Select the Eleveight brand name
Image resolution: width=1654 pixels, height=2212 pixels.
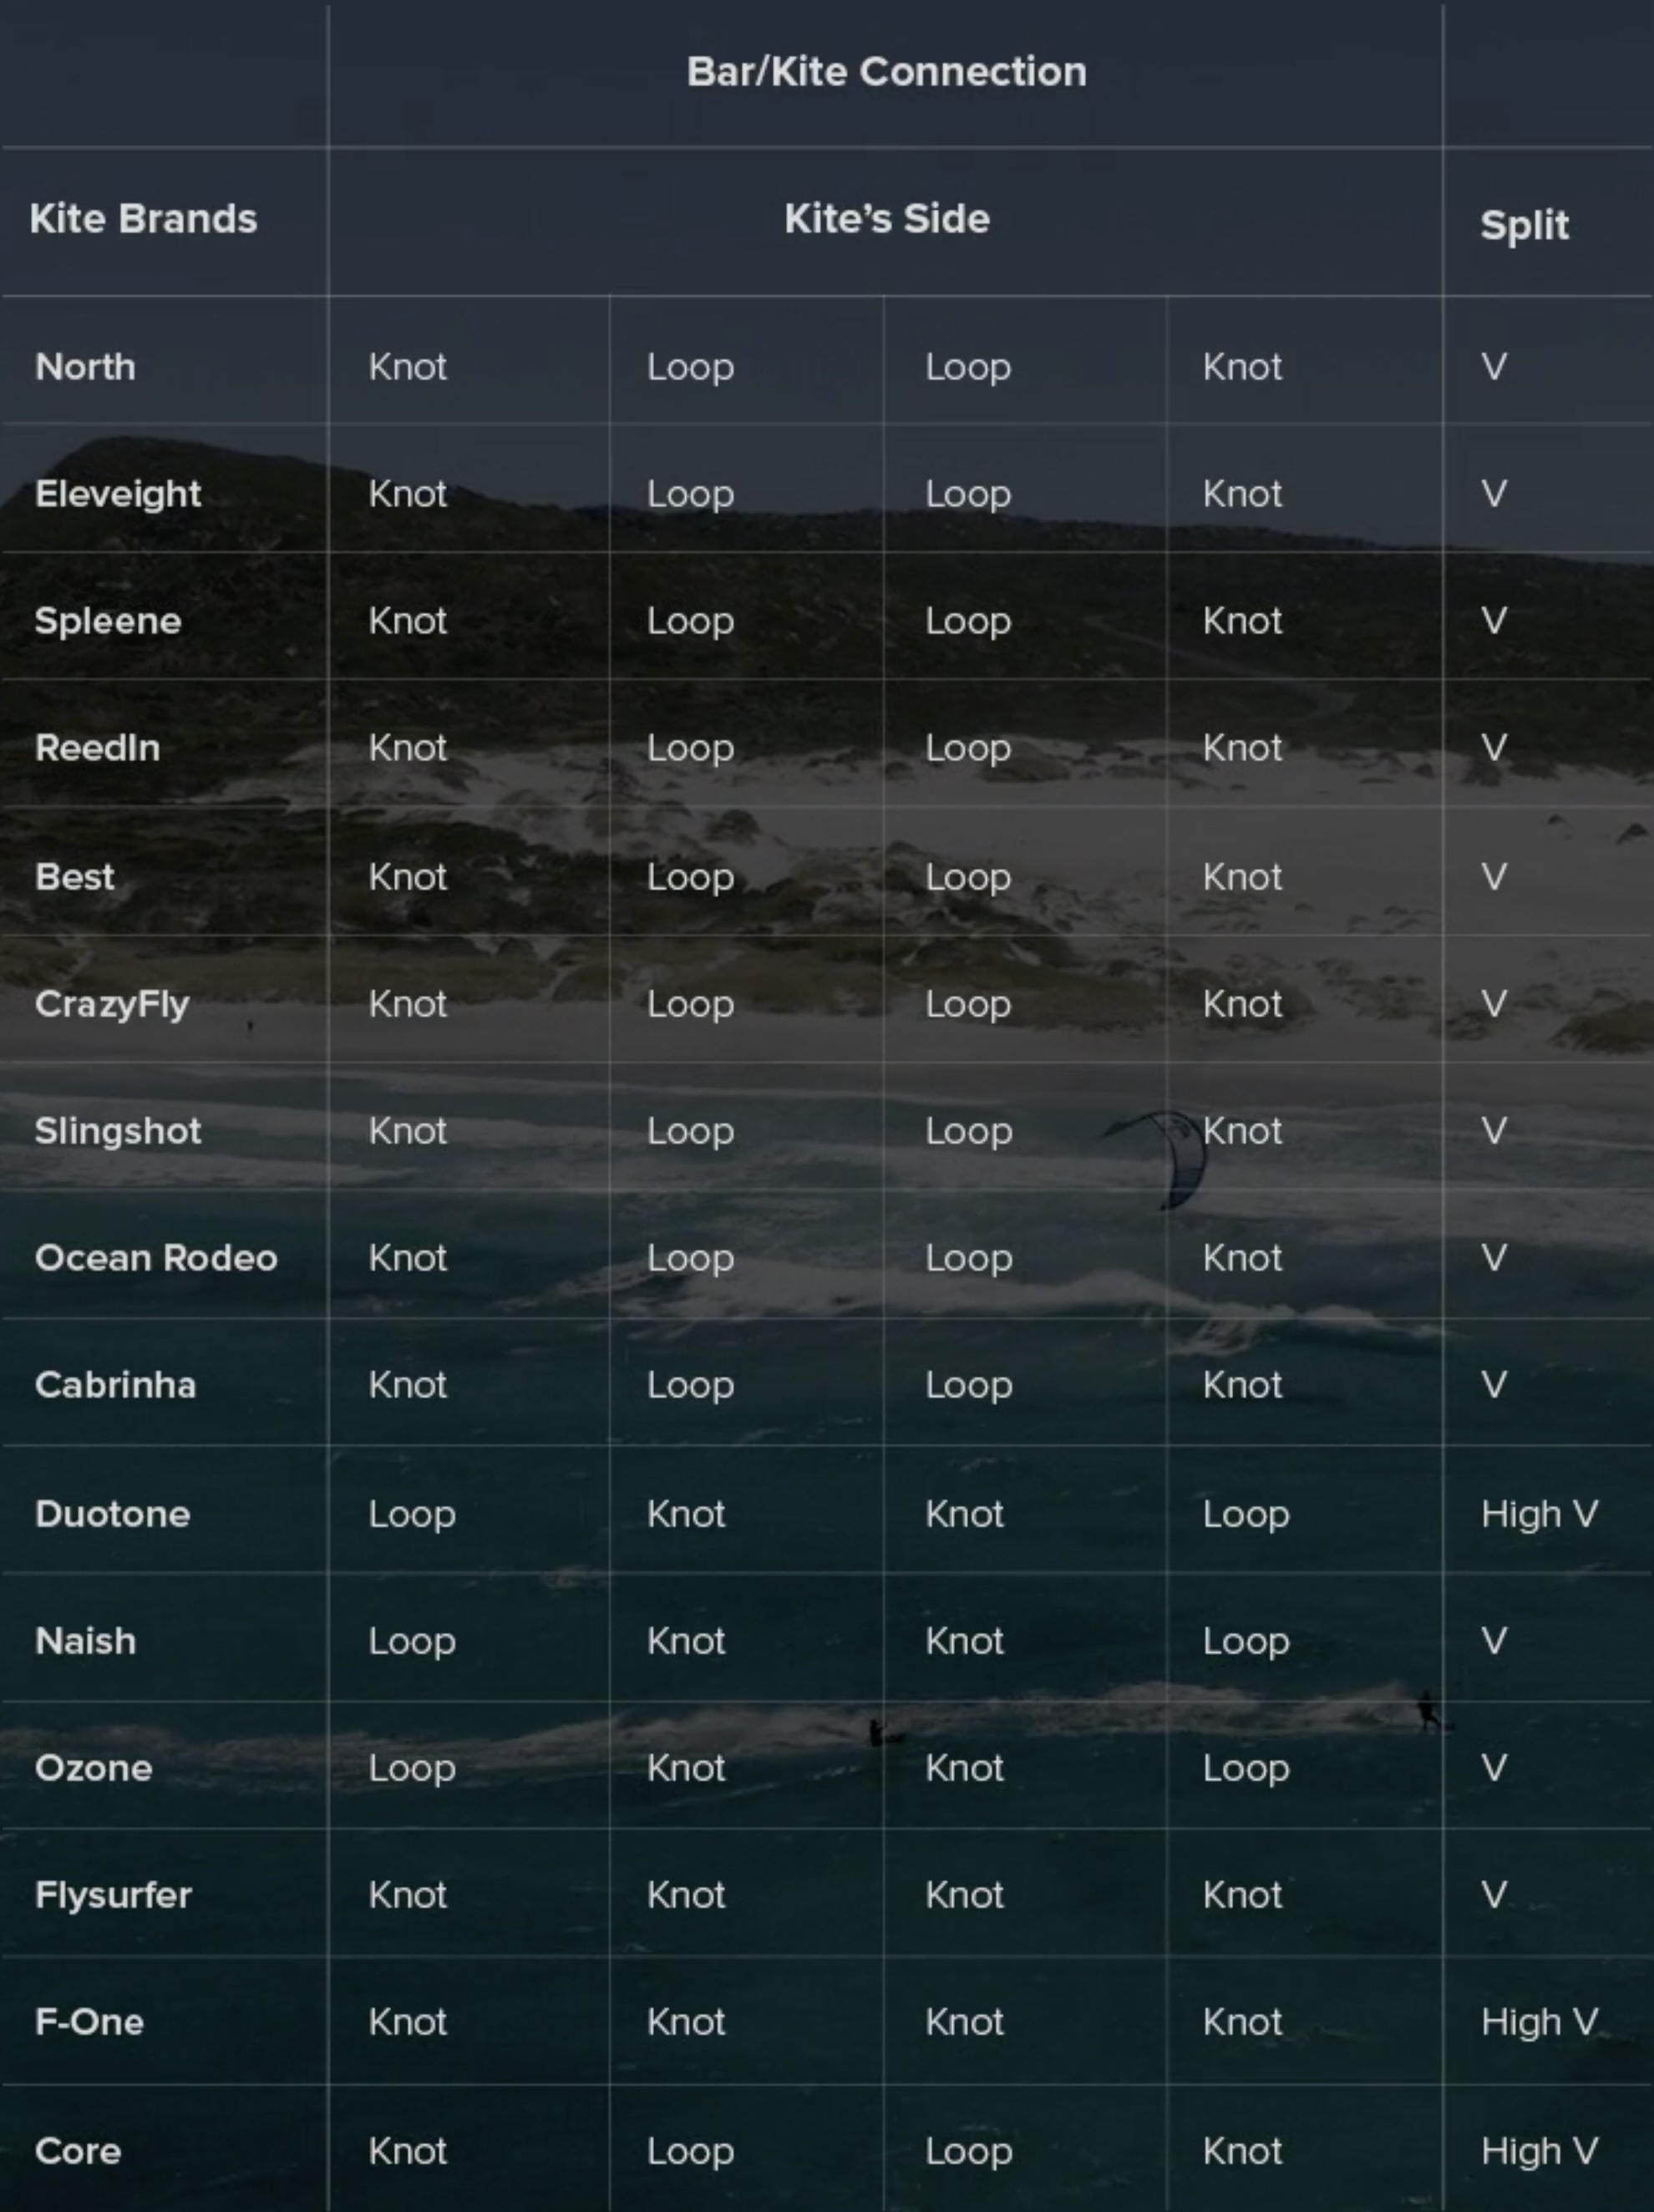pyautogui.click(x=118, y=494)
